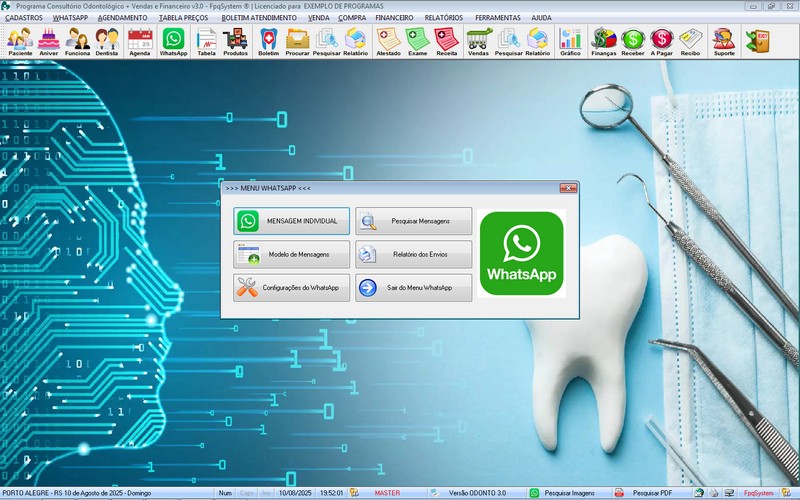
Task: Open the Produtos toolbar icon
Action: coord(236,41)
